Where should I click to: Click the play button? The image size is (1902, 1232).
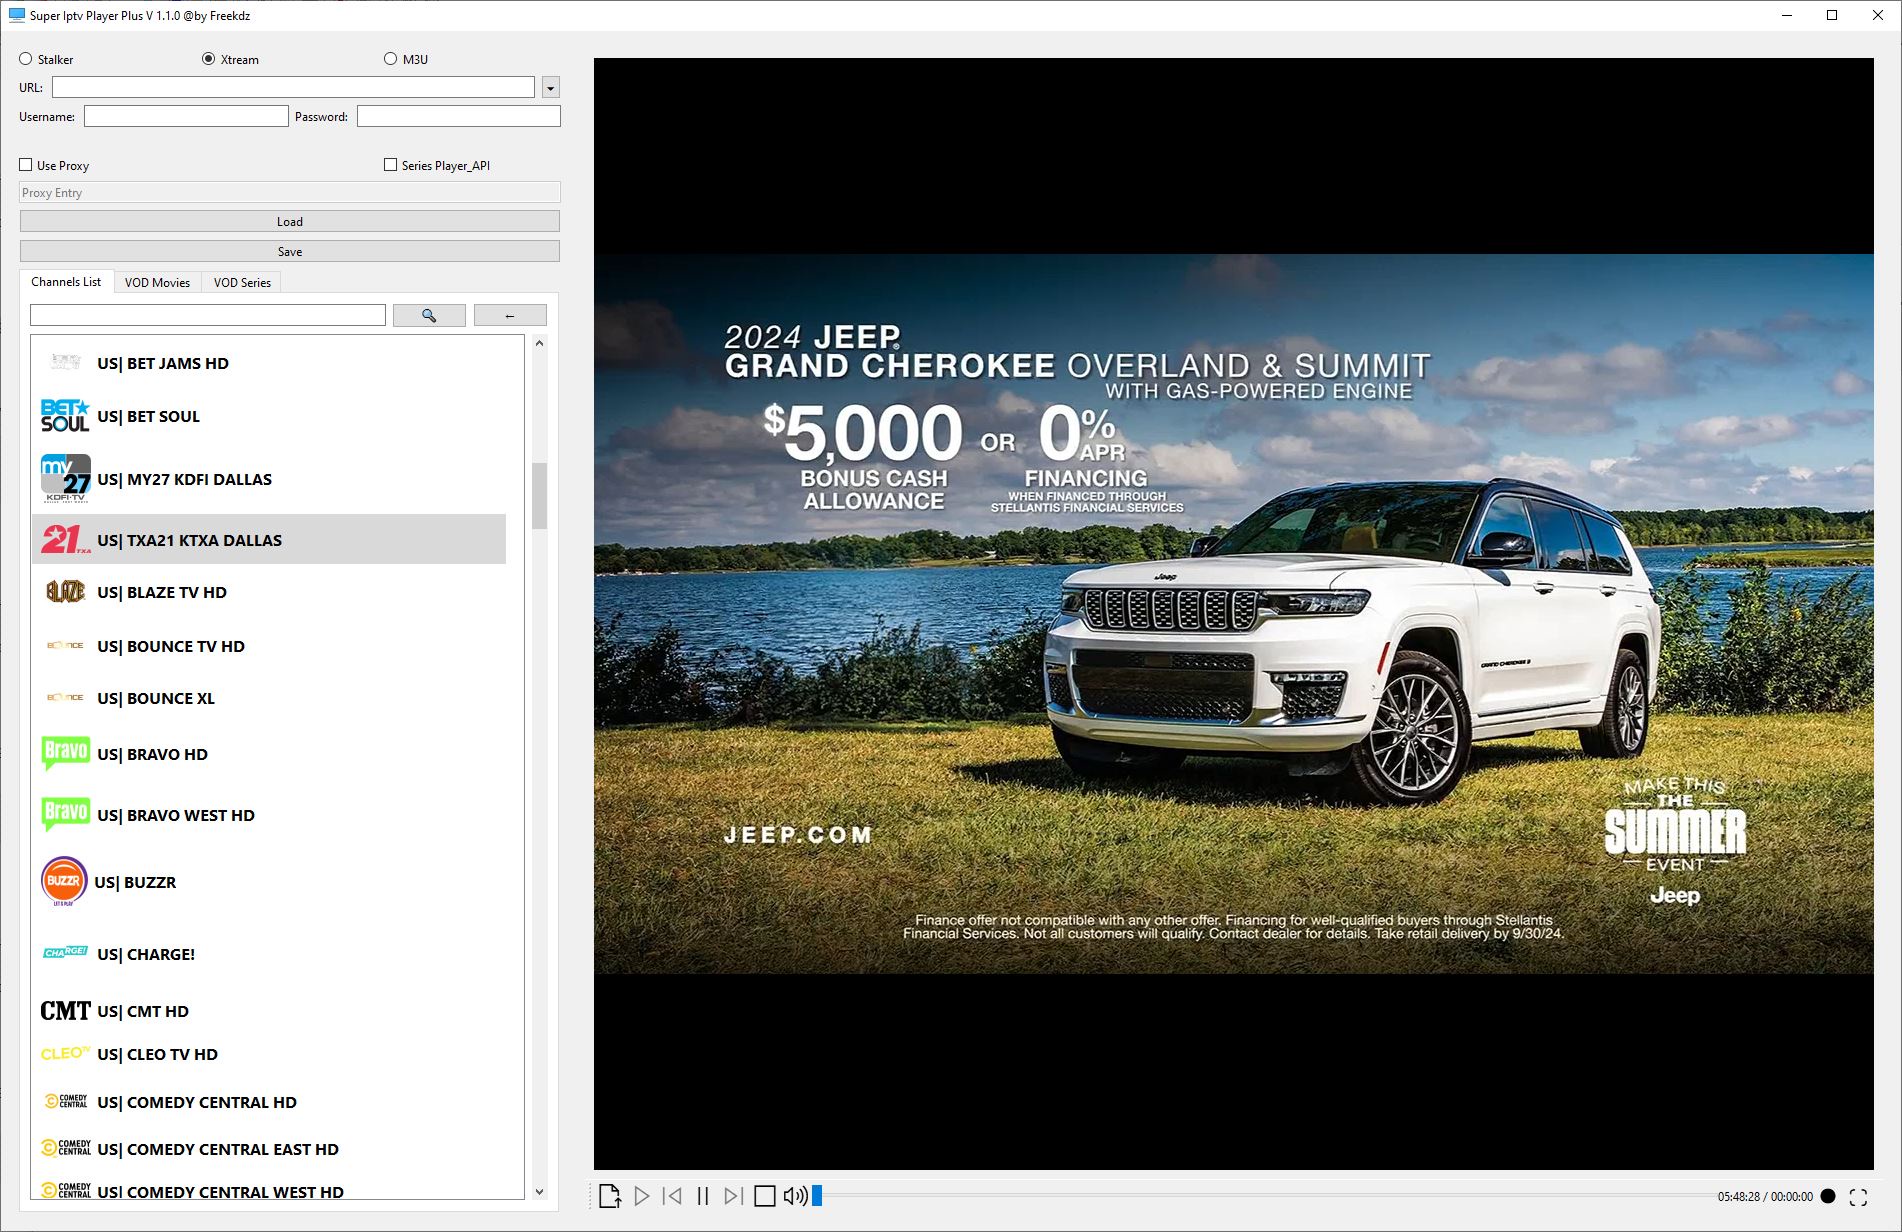[642, 1196]
